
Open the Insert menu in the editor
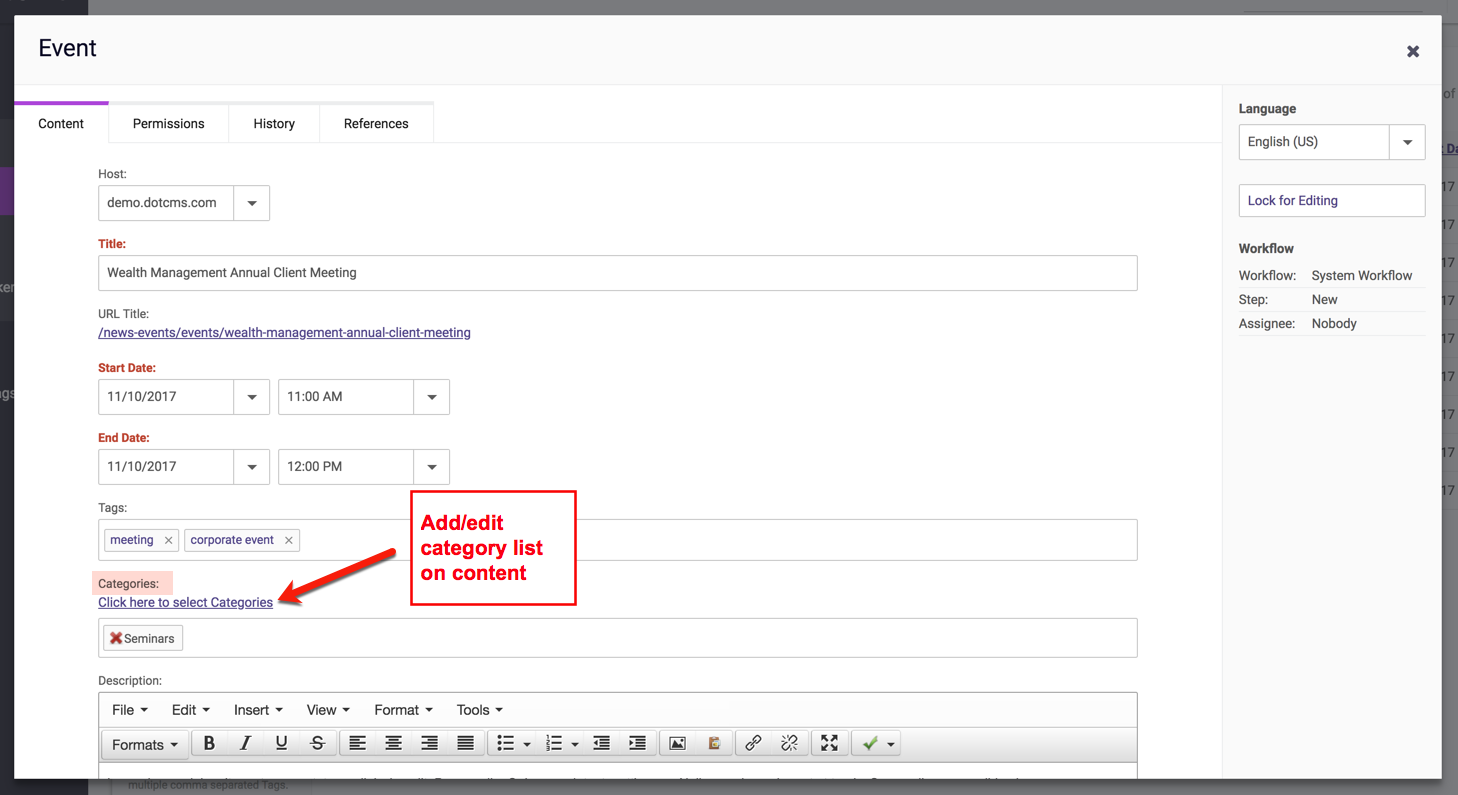pos(258,710)
